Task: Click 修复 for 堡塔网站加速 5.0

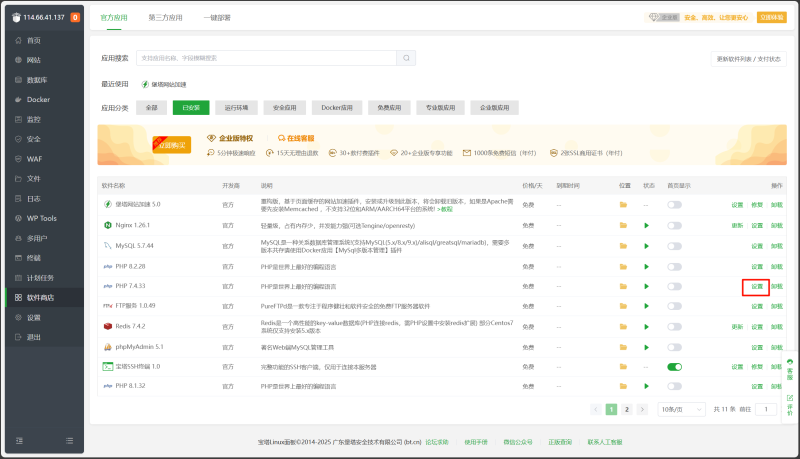Action: [757, 205]
